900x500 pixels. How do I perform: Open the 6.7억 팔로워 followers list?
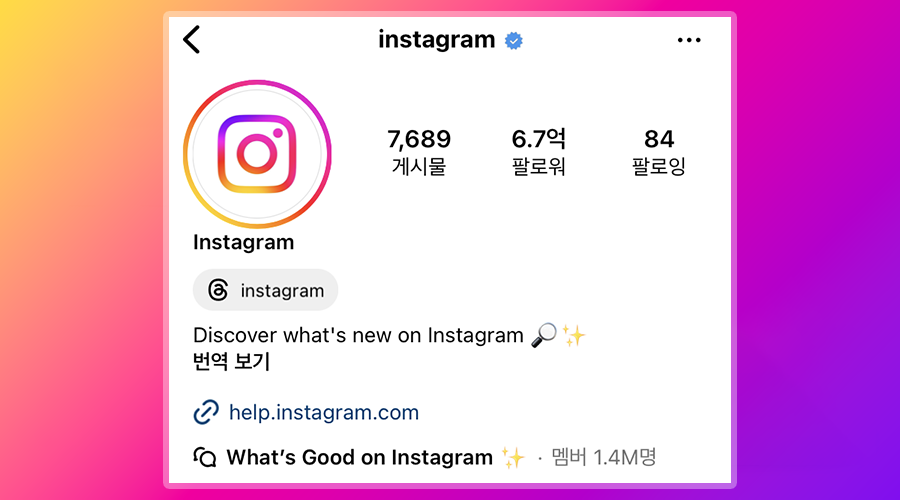[538, 152]
